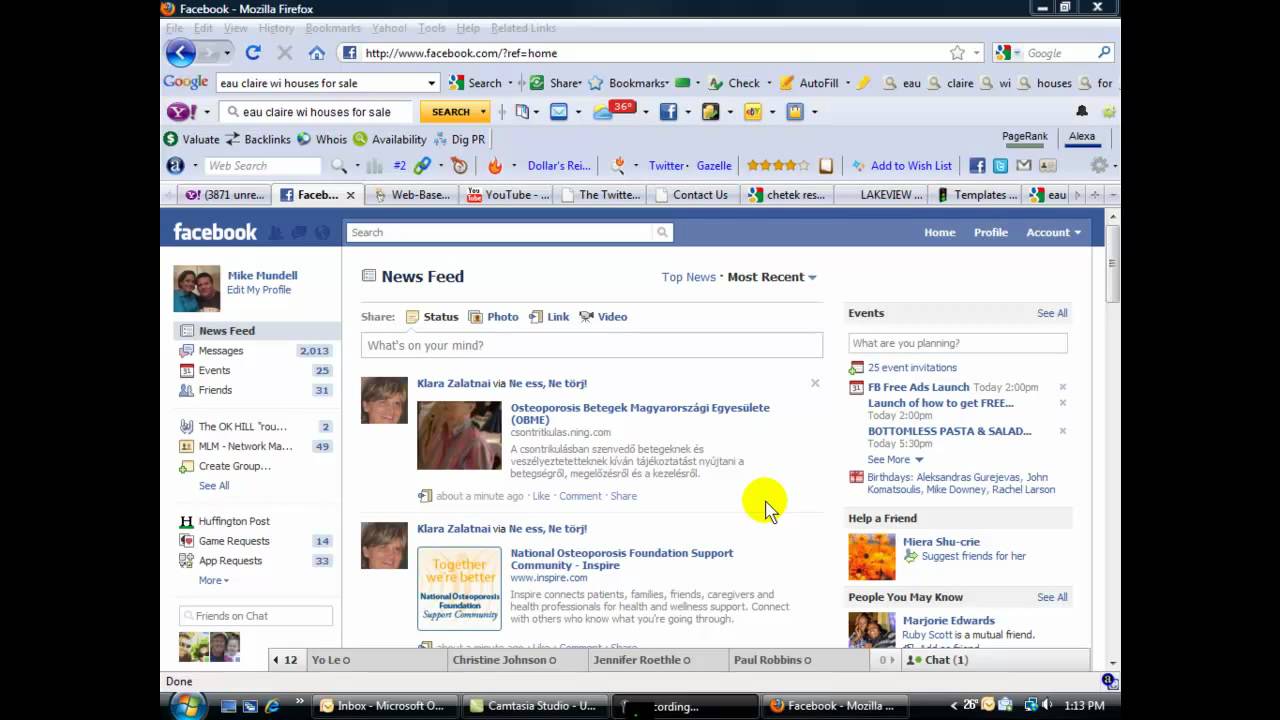The image size is (1280, 720).
Task: Switch feed to Top News
Action: pyautogui.click(x=688, y=277)
